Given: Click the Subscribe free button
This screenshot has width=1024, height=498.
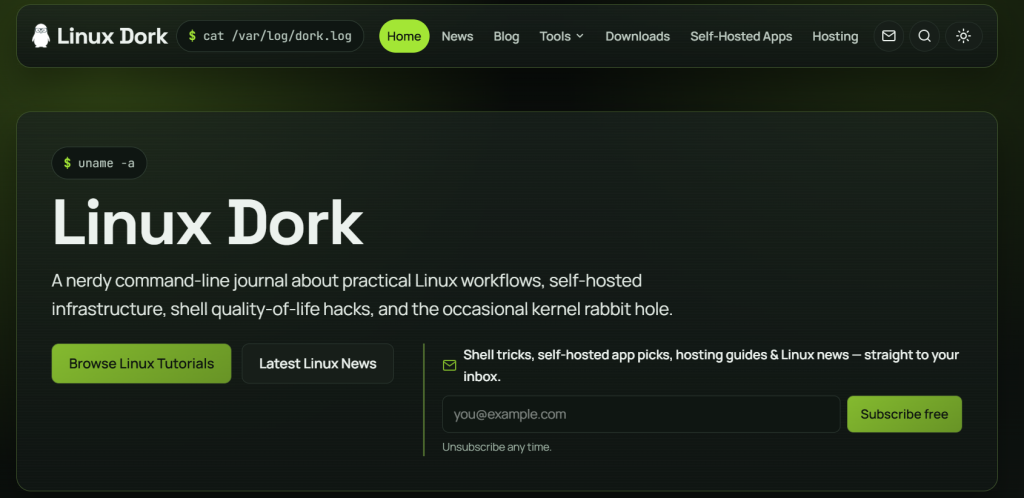Looking at the screenshot, I should [904, 414].
